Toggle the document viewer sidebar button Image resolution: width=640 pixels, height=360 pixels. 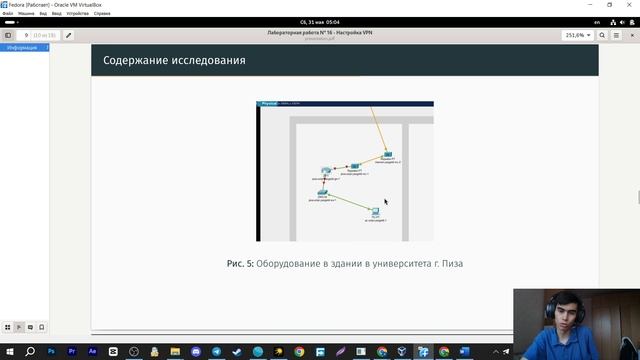click(8, 36)
